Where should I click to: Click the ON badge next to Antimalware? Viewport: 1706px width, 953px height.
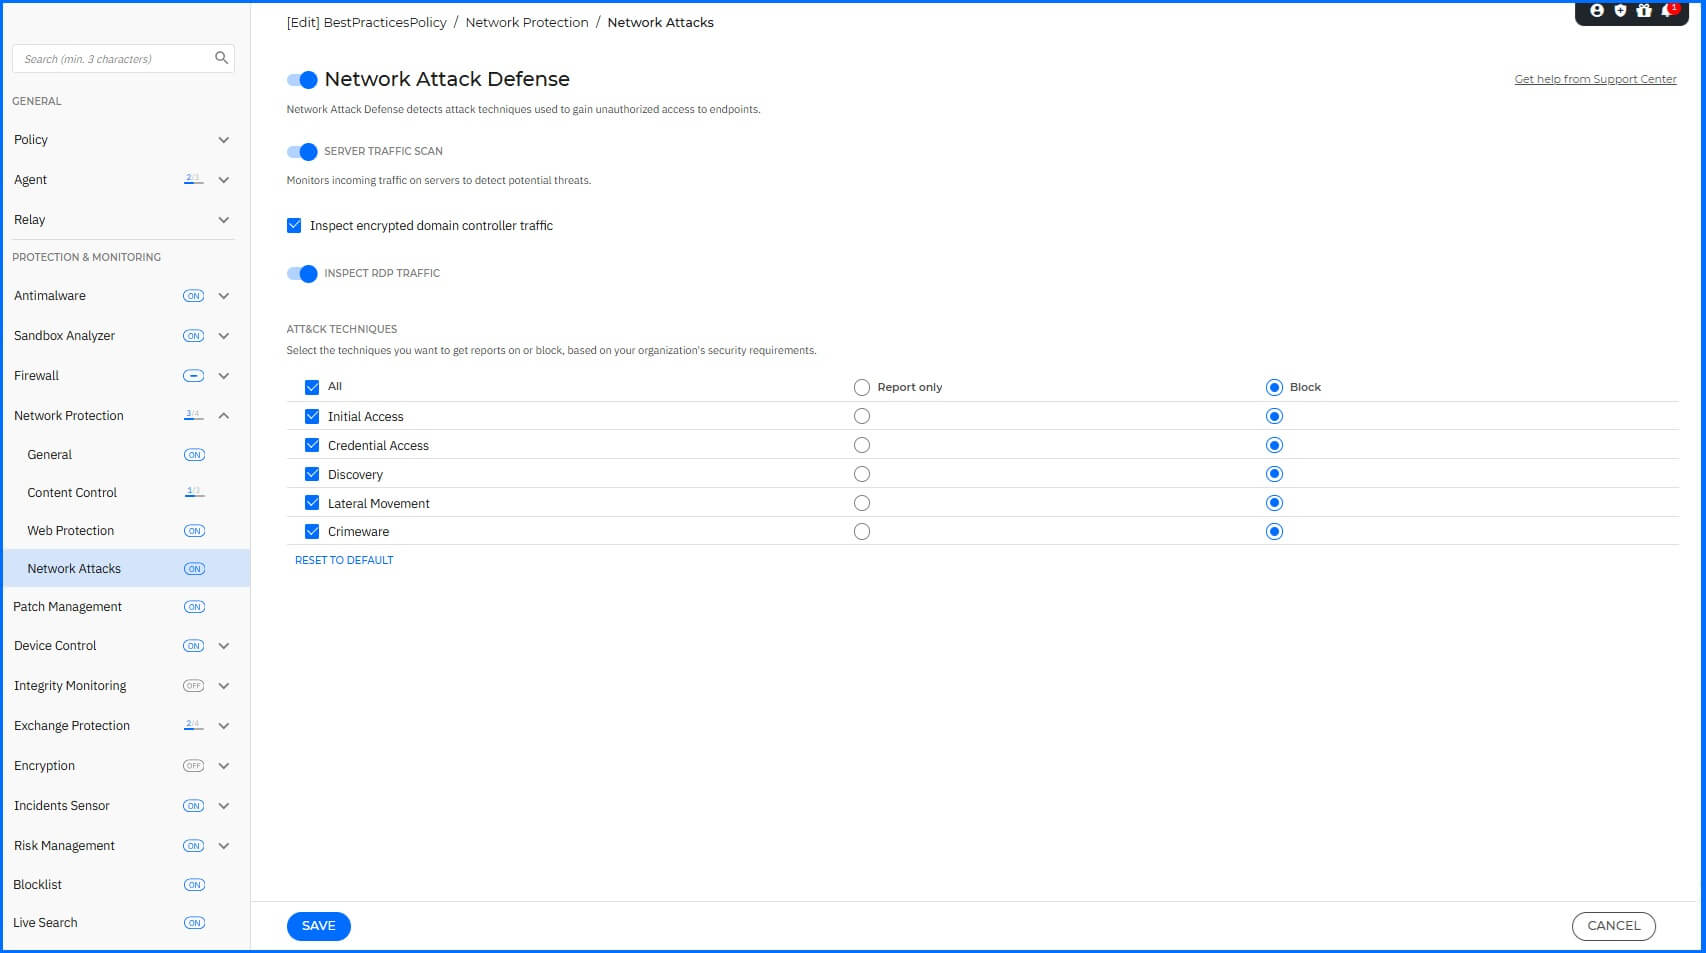pyautogui.click(x=193, y=295)
